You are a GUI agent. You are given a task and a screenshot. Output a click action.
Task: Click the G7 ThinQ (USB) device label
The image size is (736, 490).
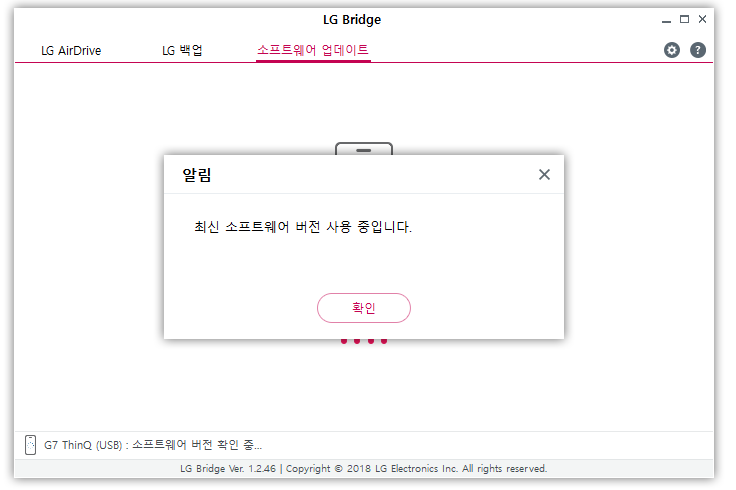[x=83, y=445]
